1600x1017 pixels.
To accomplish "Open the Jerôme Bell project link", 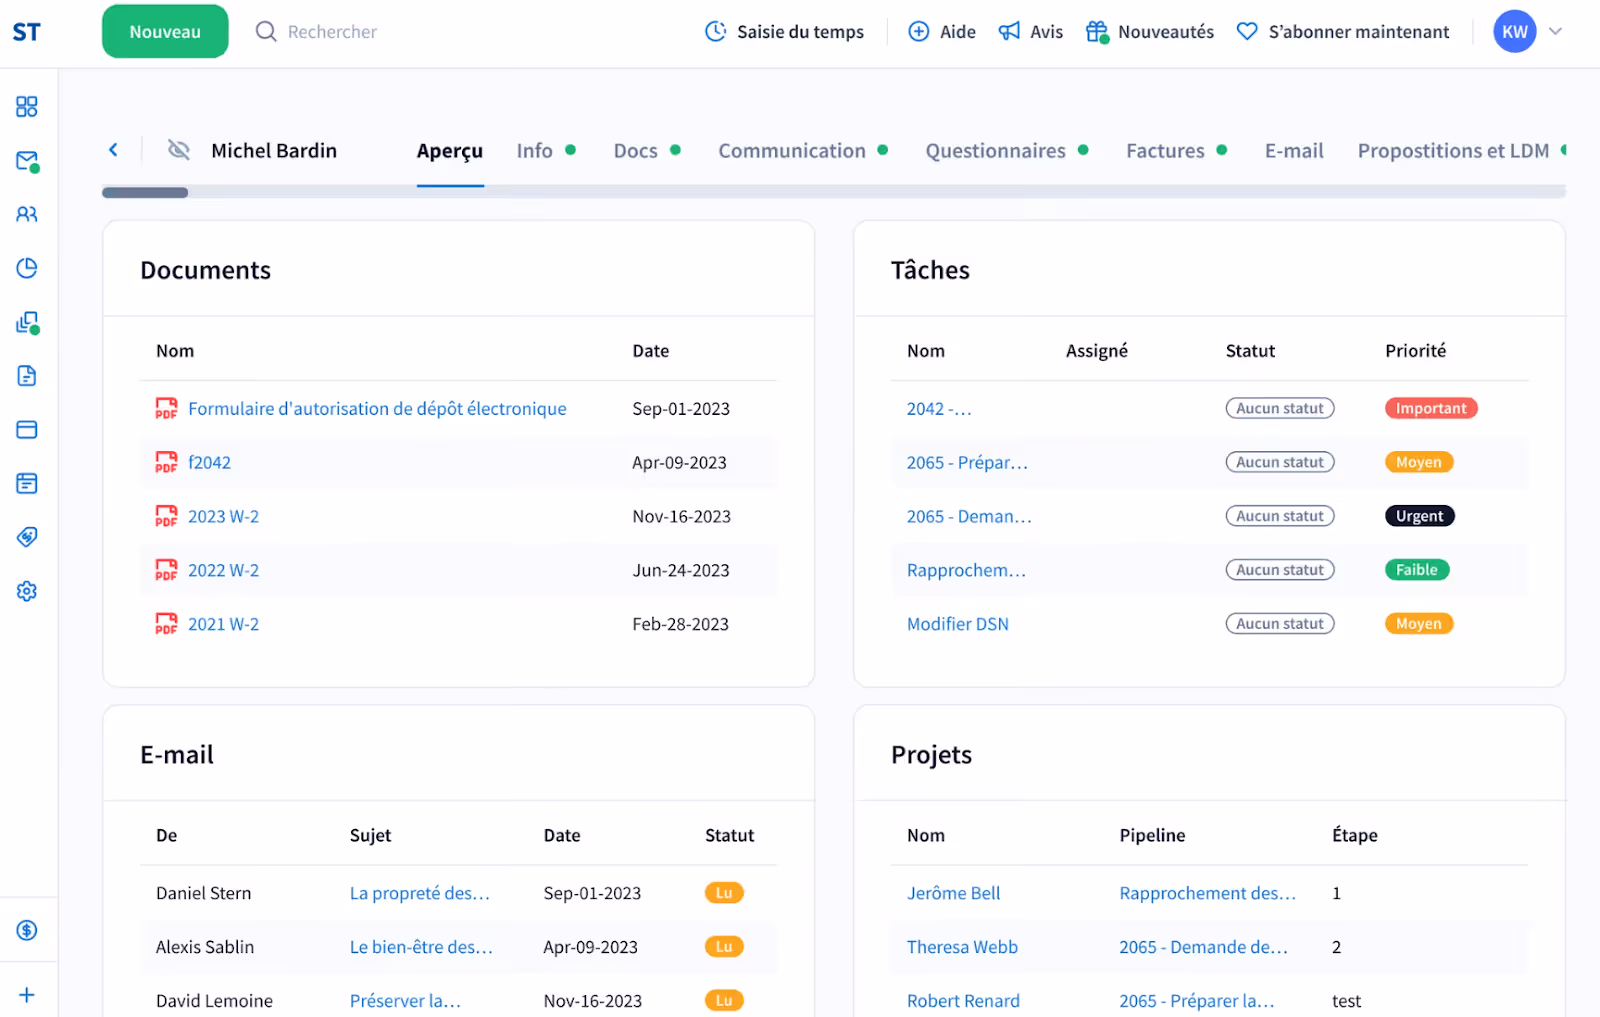I will (x=953, y=893).
